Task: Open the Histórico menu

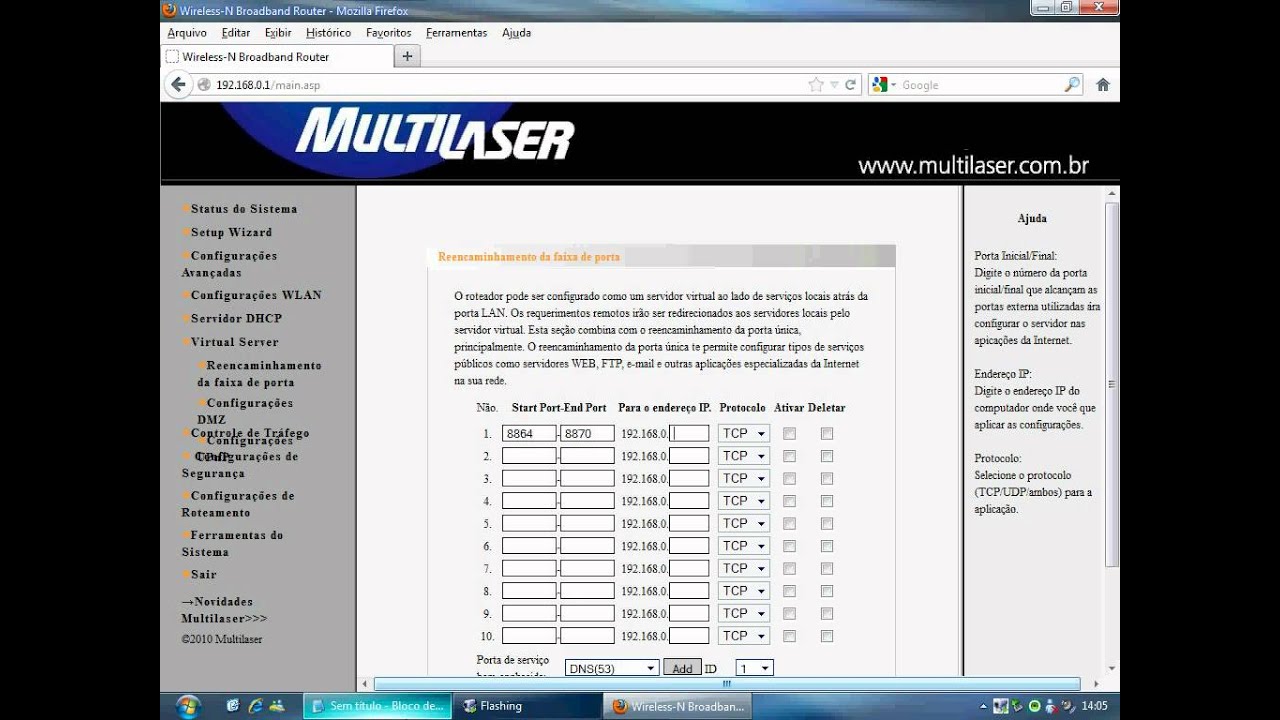Action: pyautogui.click(x=329, y=33)
